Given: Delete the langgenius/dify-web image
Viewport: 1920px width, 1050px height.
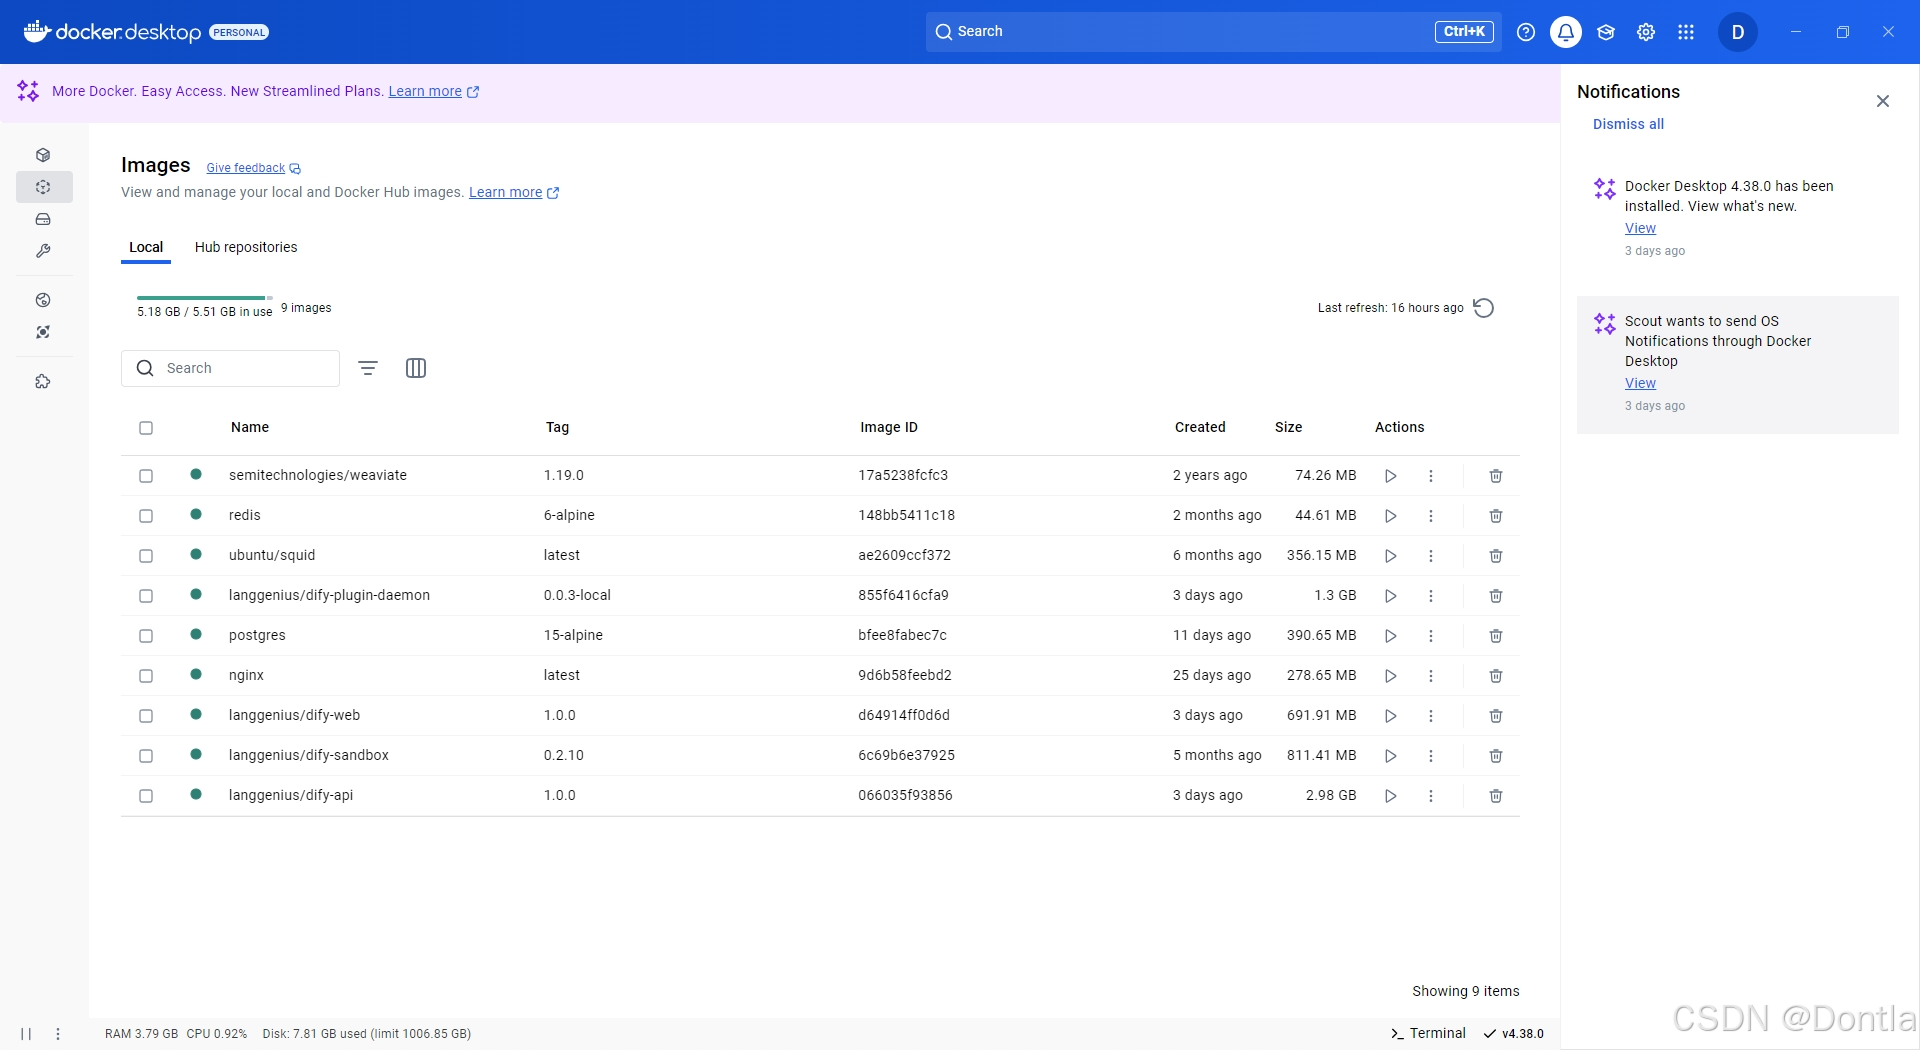Looking at the screenshot, I should [x=1496, y=716].
